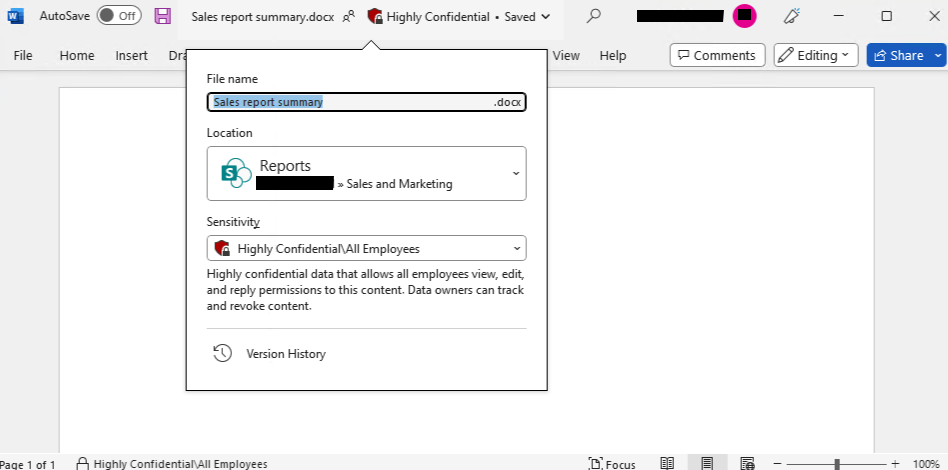Open Version History

(285, 354)
